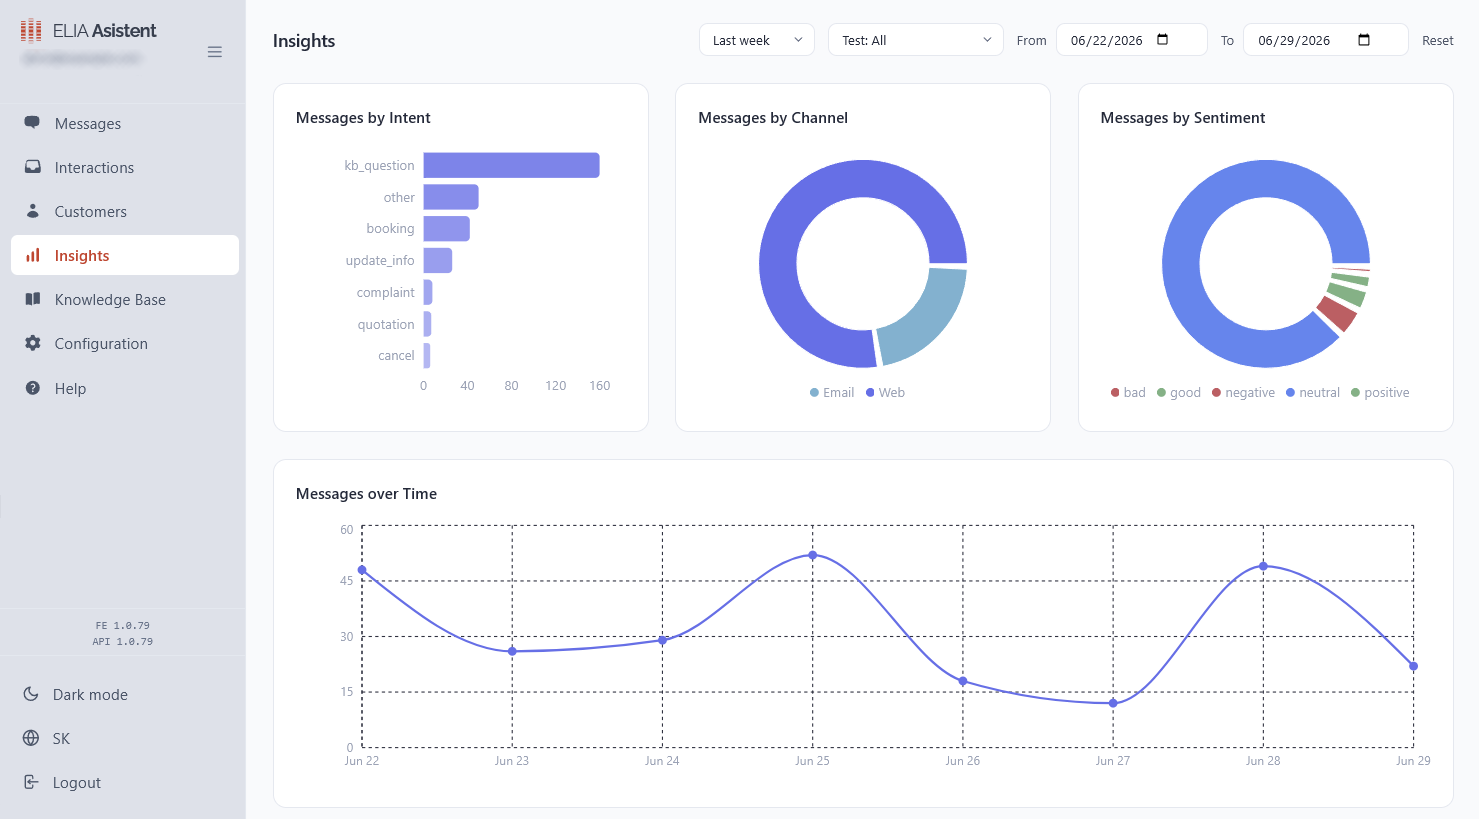Click the Dark mode moon icon
Image resolution: width=1479 pixels, height=819 pixels.
point(31,694)
